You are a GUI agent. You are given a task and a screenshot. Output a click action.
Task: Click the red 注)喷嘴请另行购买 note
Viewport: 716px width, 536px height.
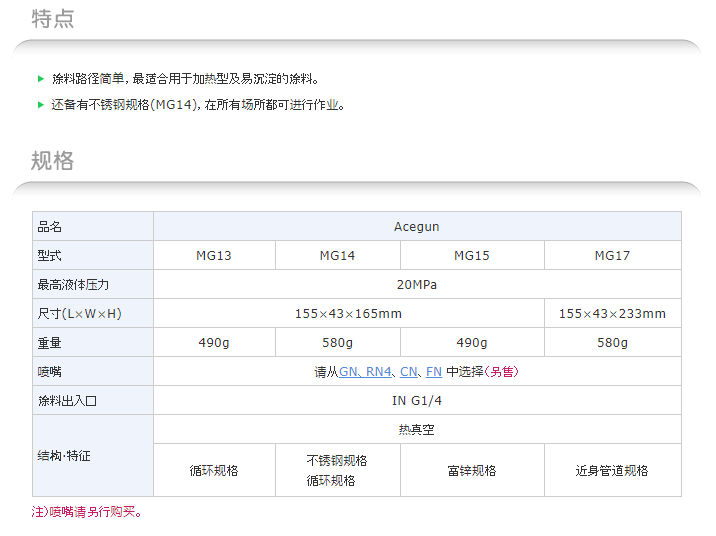click(x=86, y=512)
